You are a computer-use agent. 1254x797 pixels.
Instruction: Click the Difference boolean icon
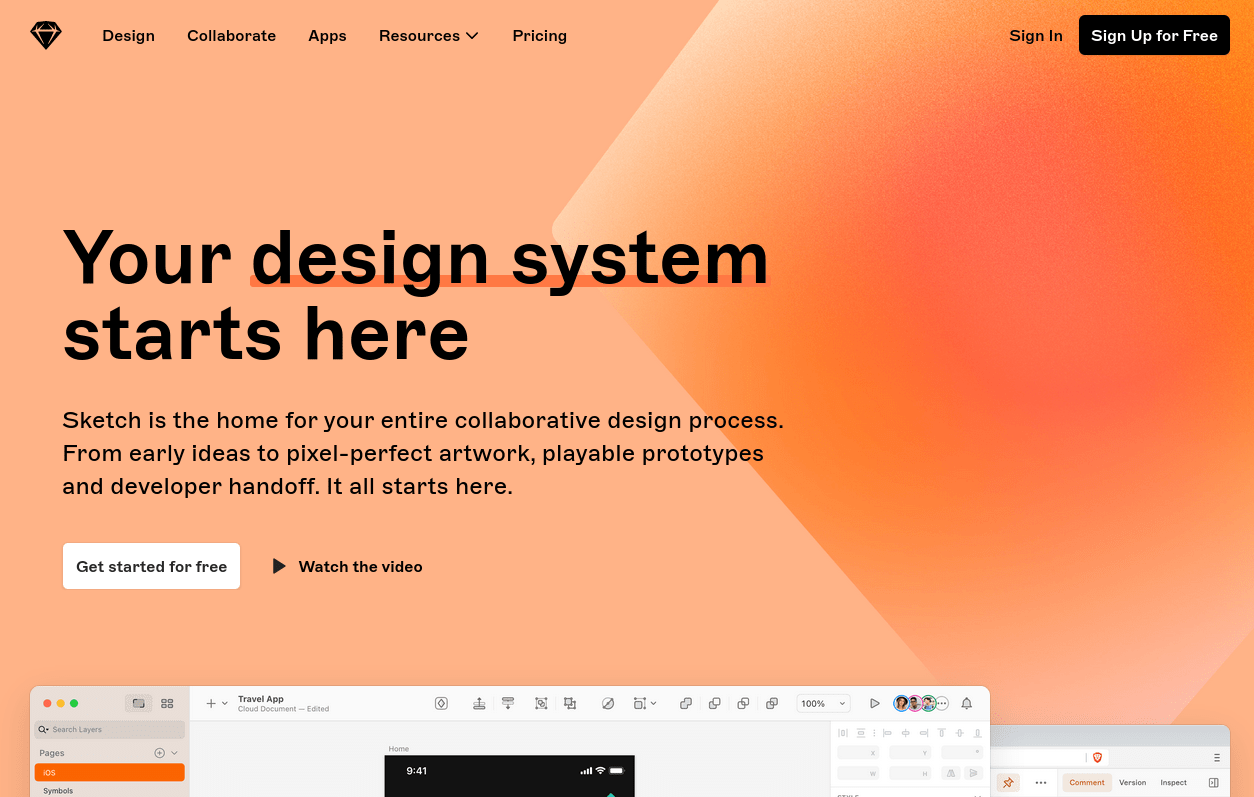coord(772,703)
